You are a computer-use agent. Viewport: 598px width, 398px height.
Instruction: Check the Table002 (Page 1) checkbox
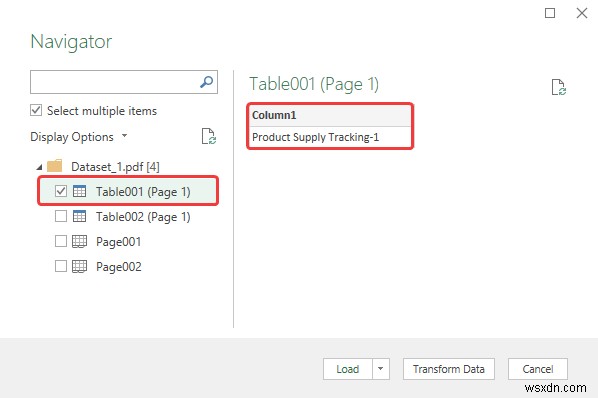point(61,216)
